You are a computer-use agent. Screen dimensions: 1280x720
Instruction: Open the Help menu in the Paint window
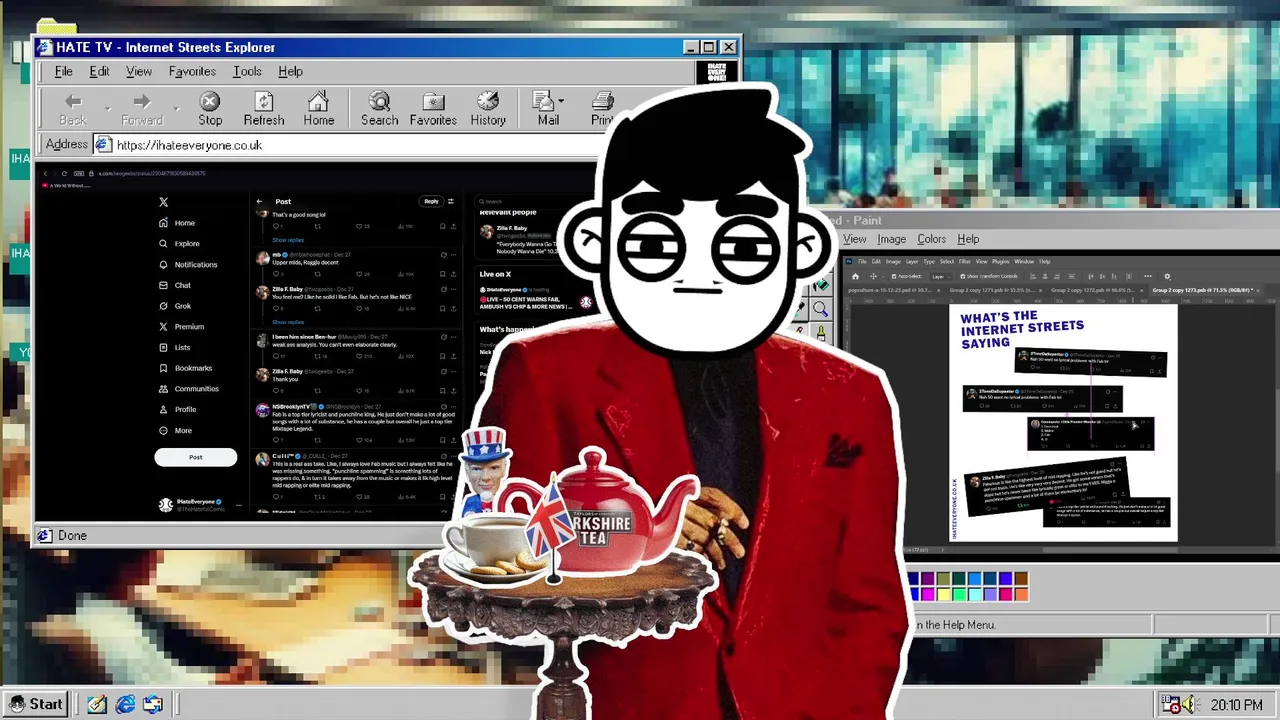click(x=968, y=239)
